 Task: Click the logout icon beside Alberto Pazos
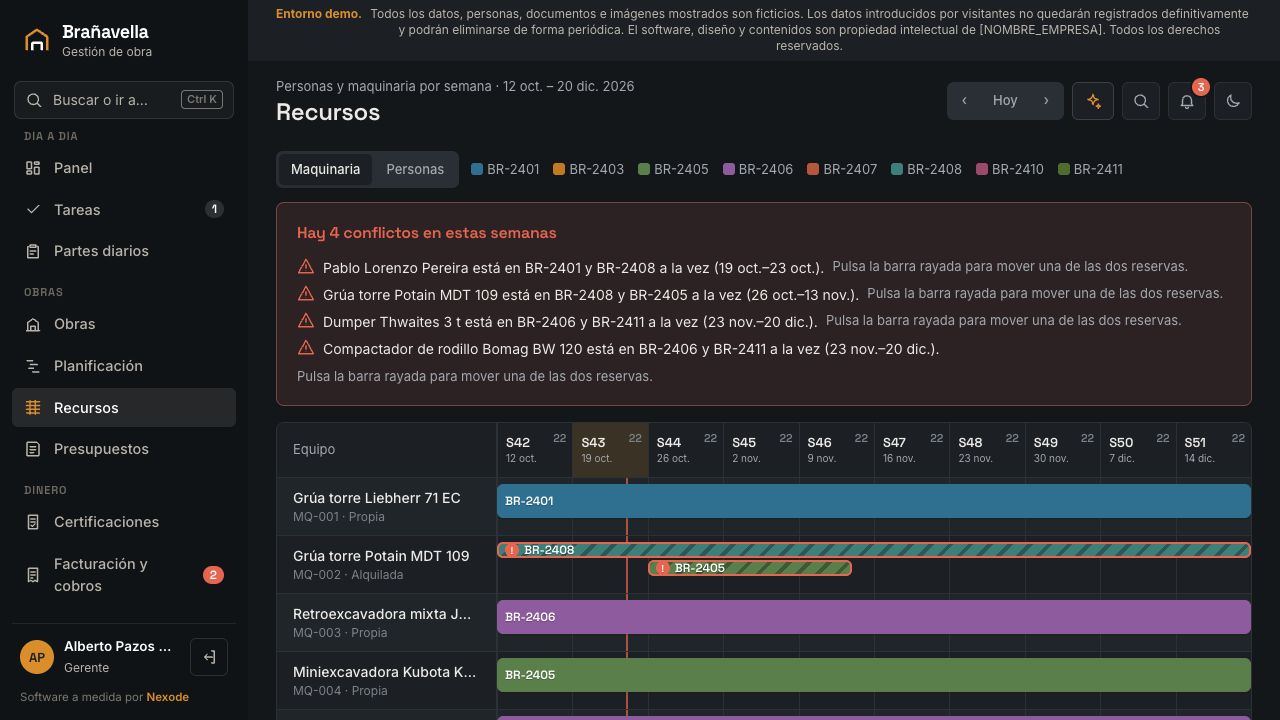(x=209, y=657)
